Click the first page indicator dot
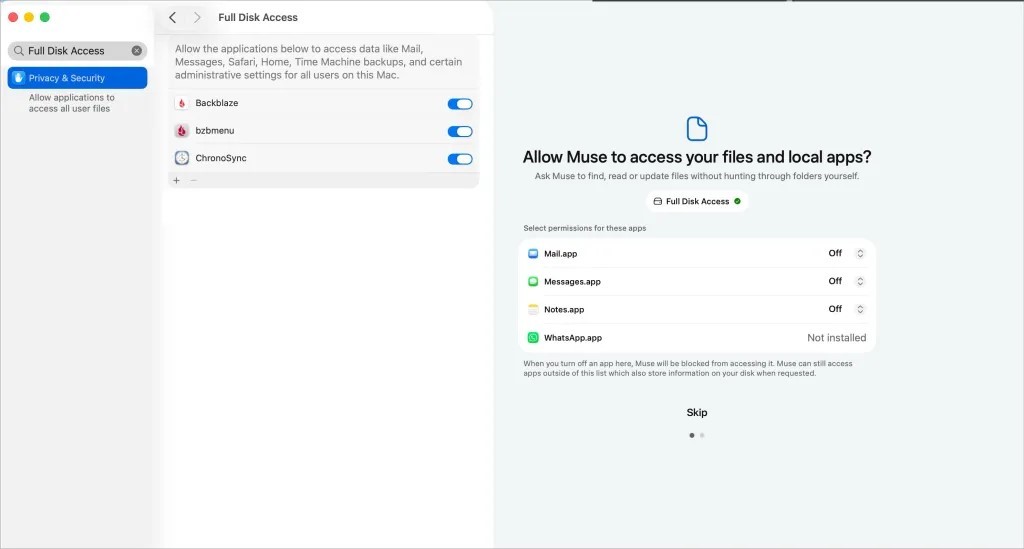 click(692, 435)
